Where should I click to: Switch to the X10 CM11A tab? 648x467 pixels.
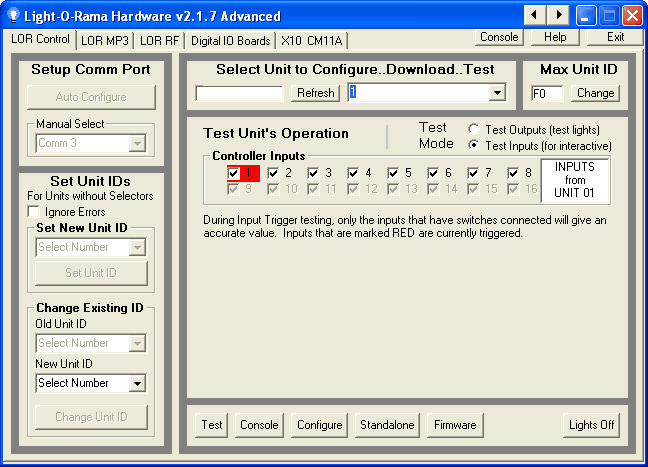pos(311,41)
